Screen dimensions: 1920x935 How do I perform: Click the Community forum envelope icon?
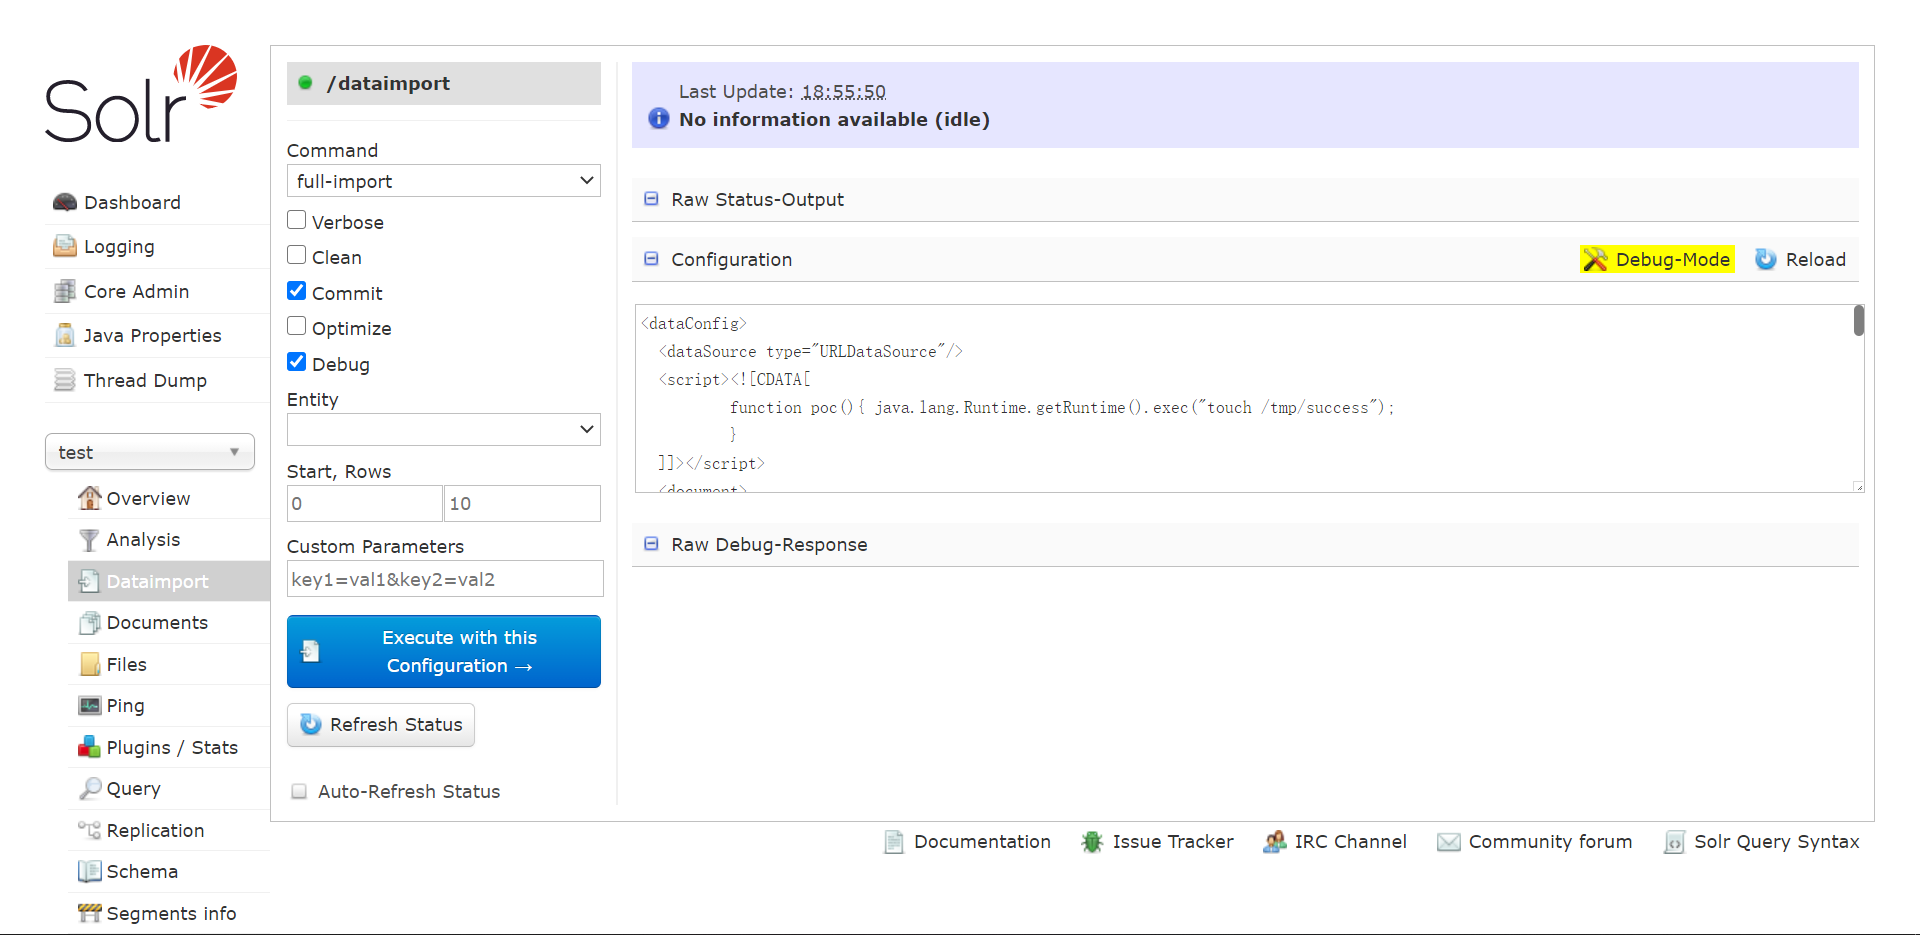coord(1449,842)
